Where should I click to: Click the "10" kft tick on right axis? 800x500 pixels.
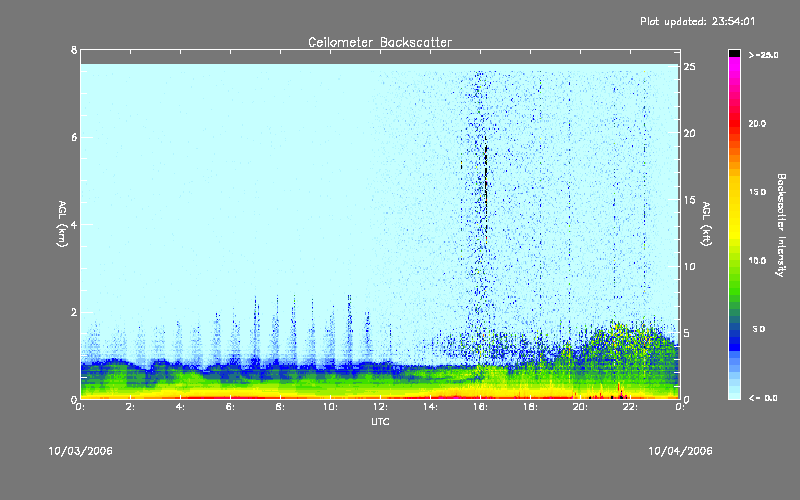(x=690, y=266)
